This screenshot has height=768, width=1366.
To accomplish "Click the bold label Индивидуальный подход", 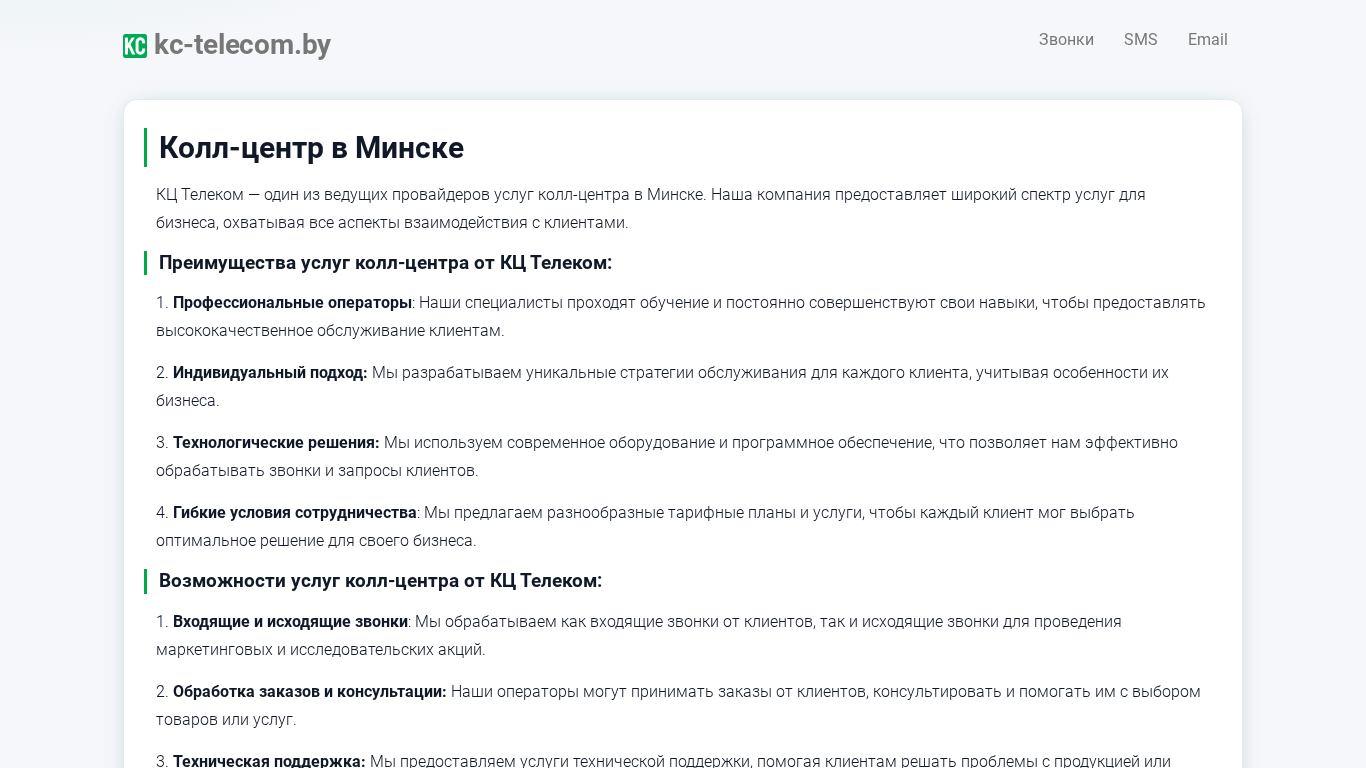I will pos(270,373).
